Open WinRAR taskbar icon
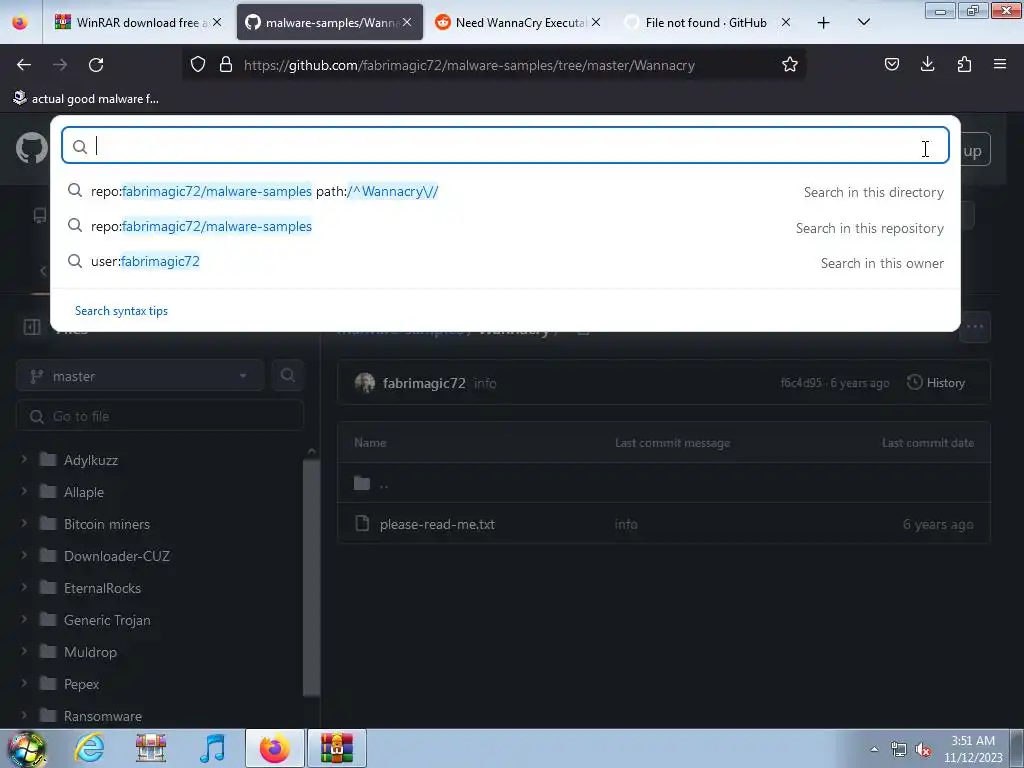 click(x=337, y=748)
